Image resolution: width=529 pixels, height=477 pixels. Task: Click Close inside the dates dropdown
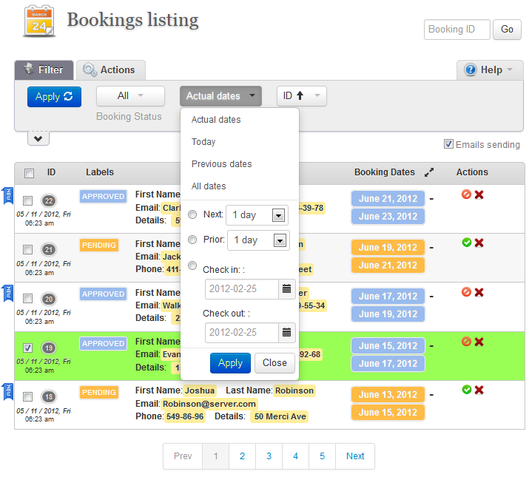pyautogui.click(x=274, y=363)
